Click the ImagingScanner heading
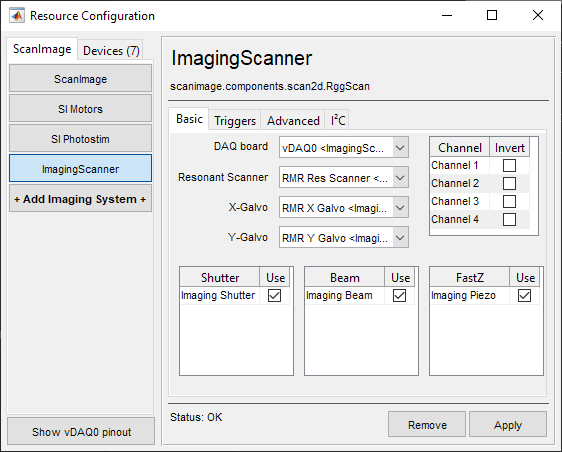Screen dimensions: 562x452 242,58
